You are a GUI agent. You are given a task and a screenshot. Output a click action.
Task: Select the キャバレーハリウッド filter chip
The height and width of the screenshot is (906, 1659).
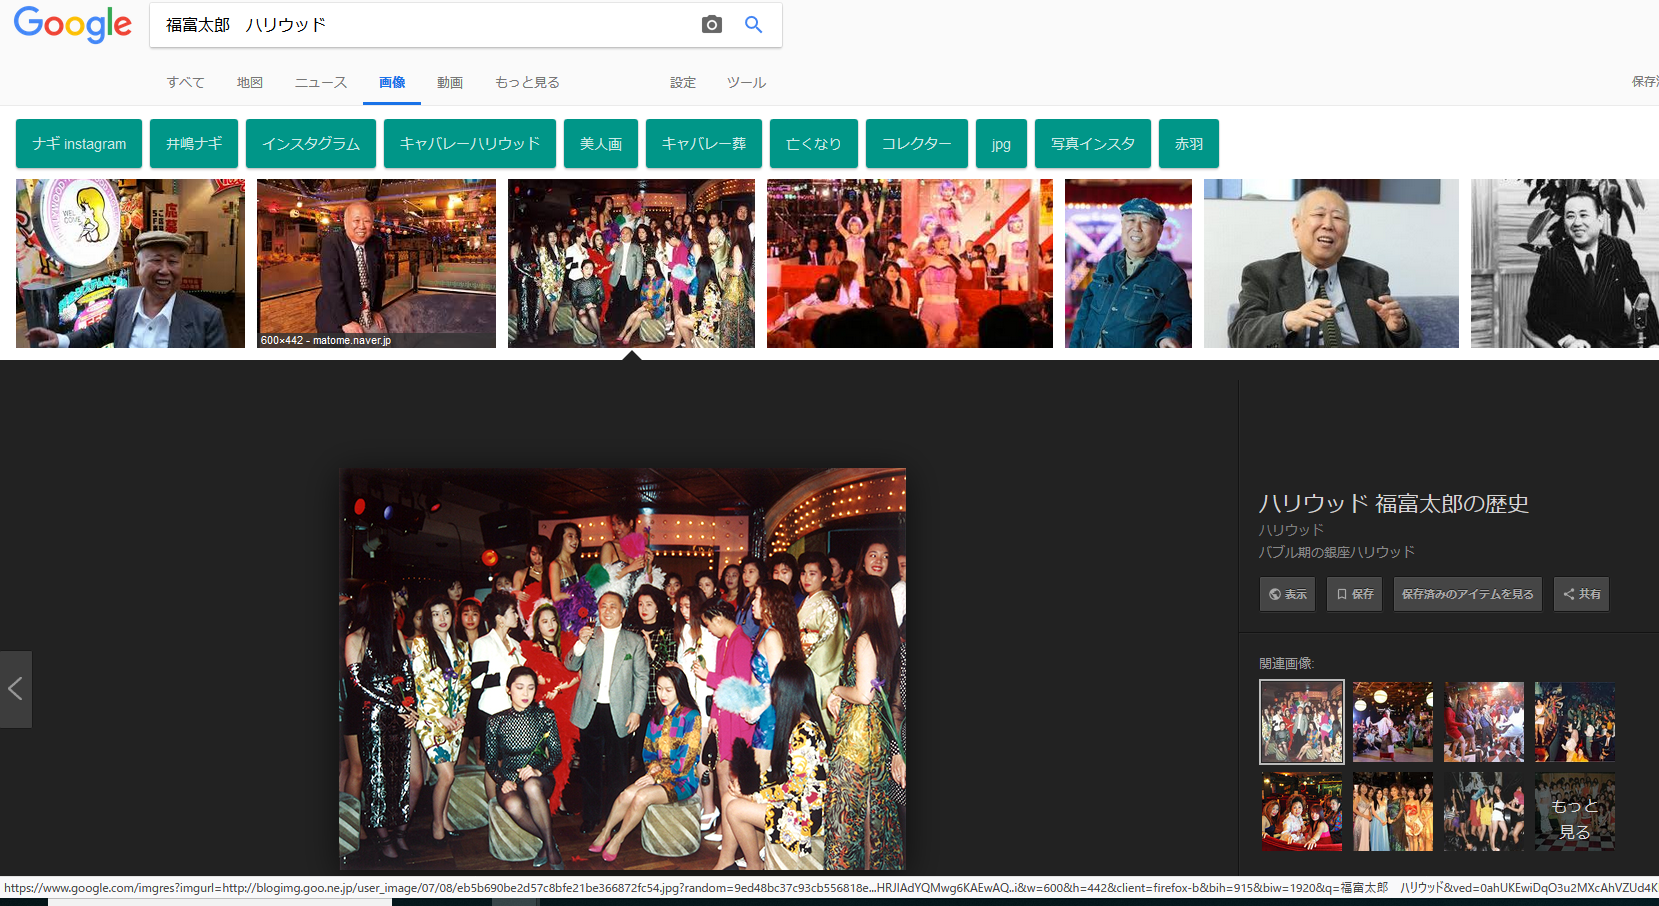[x=469, y=143]
